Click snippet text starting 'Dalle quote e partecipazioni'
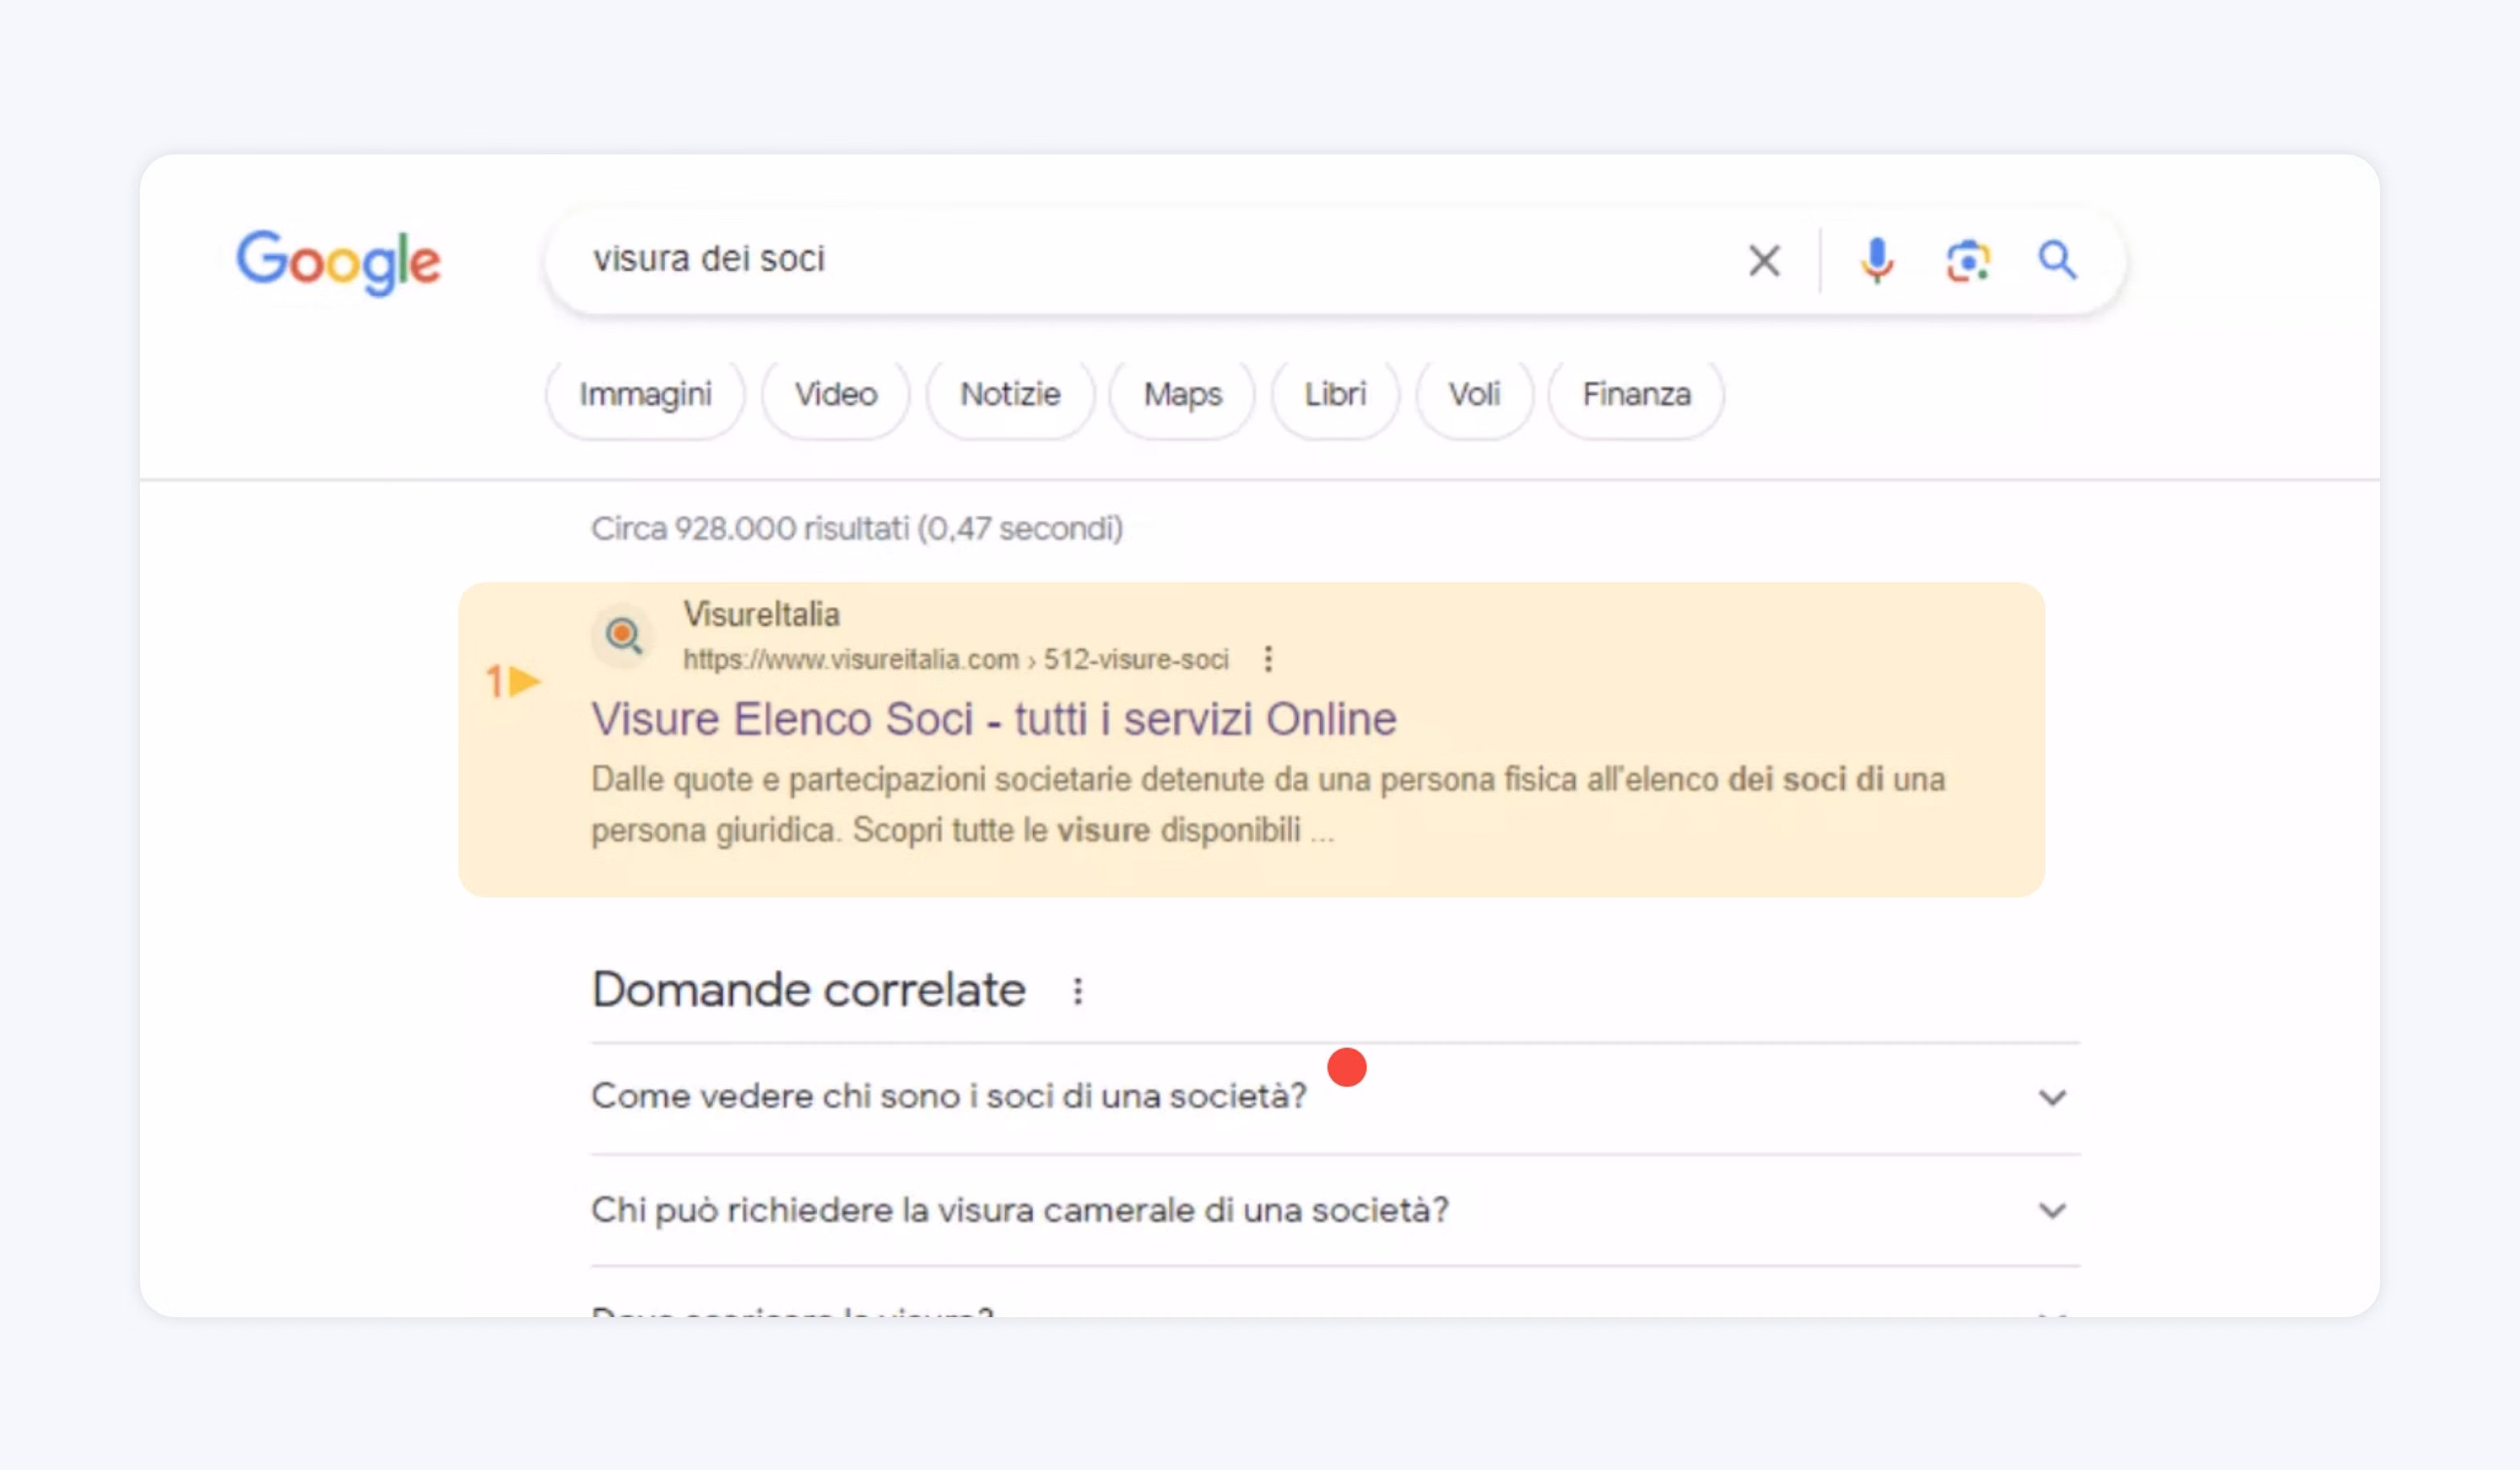 pos(1268,805)
